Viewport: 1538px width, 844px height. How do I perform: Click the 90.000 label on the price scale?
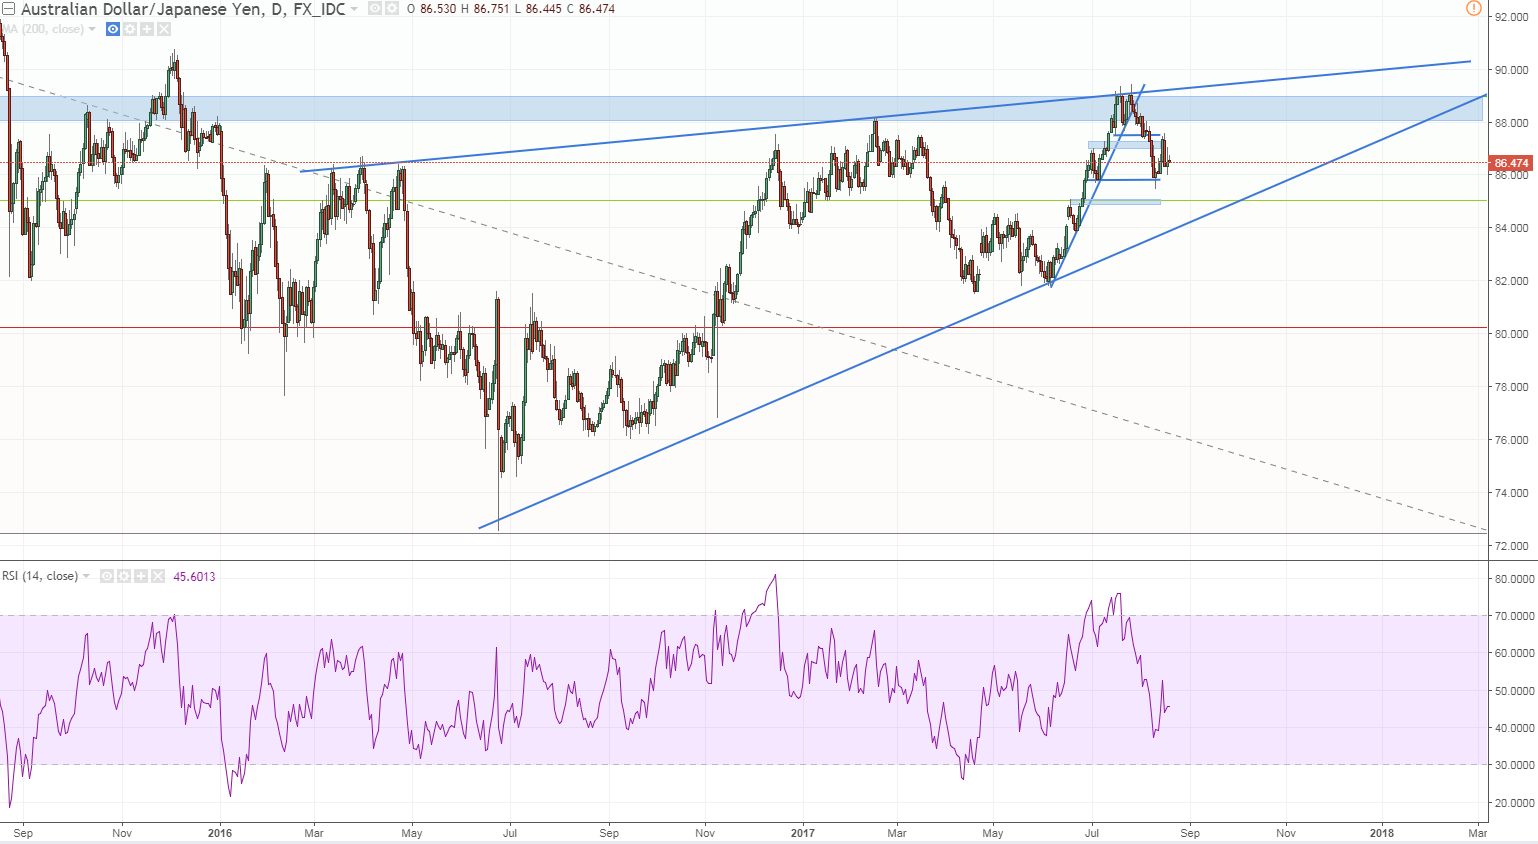point(1511,70)
